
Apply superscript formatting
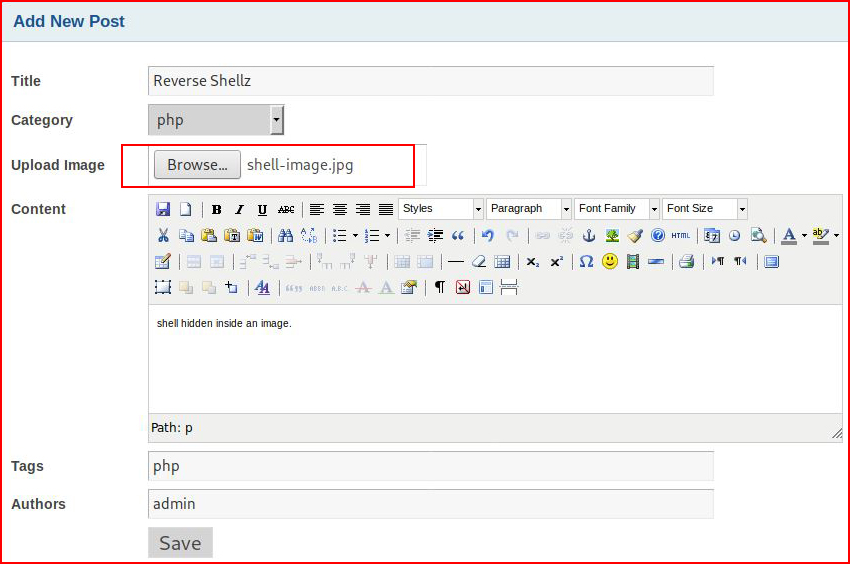click(x=556, y=261)
